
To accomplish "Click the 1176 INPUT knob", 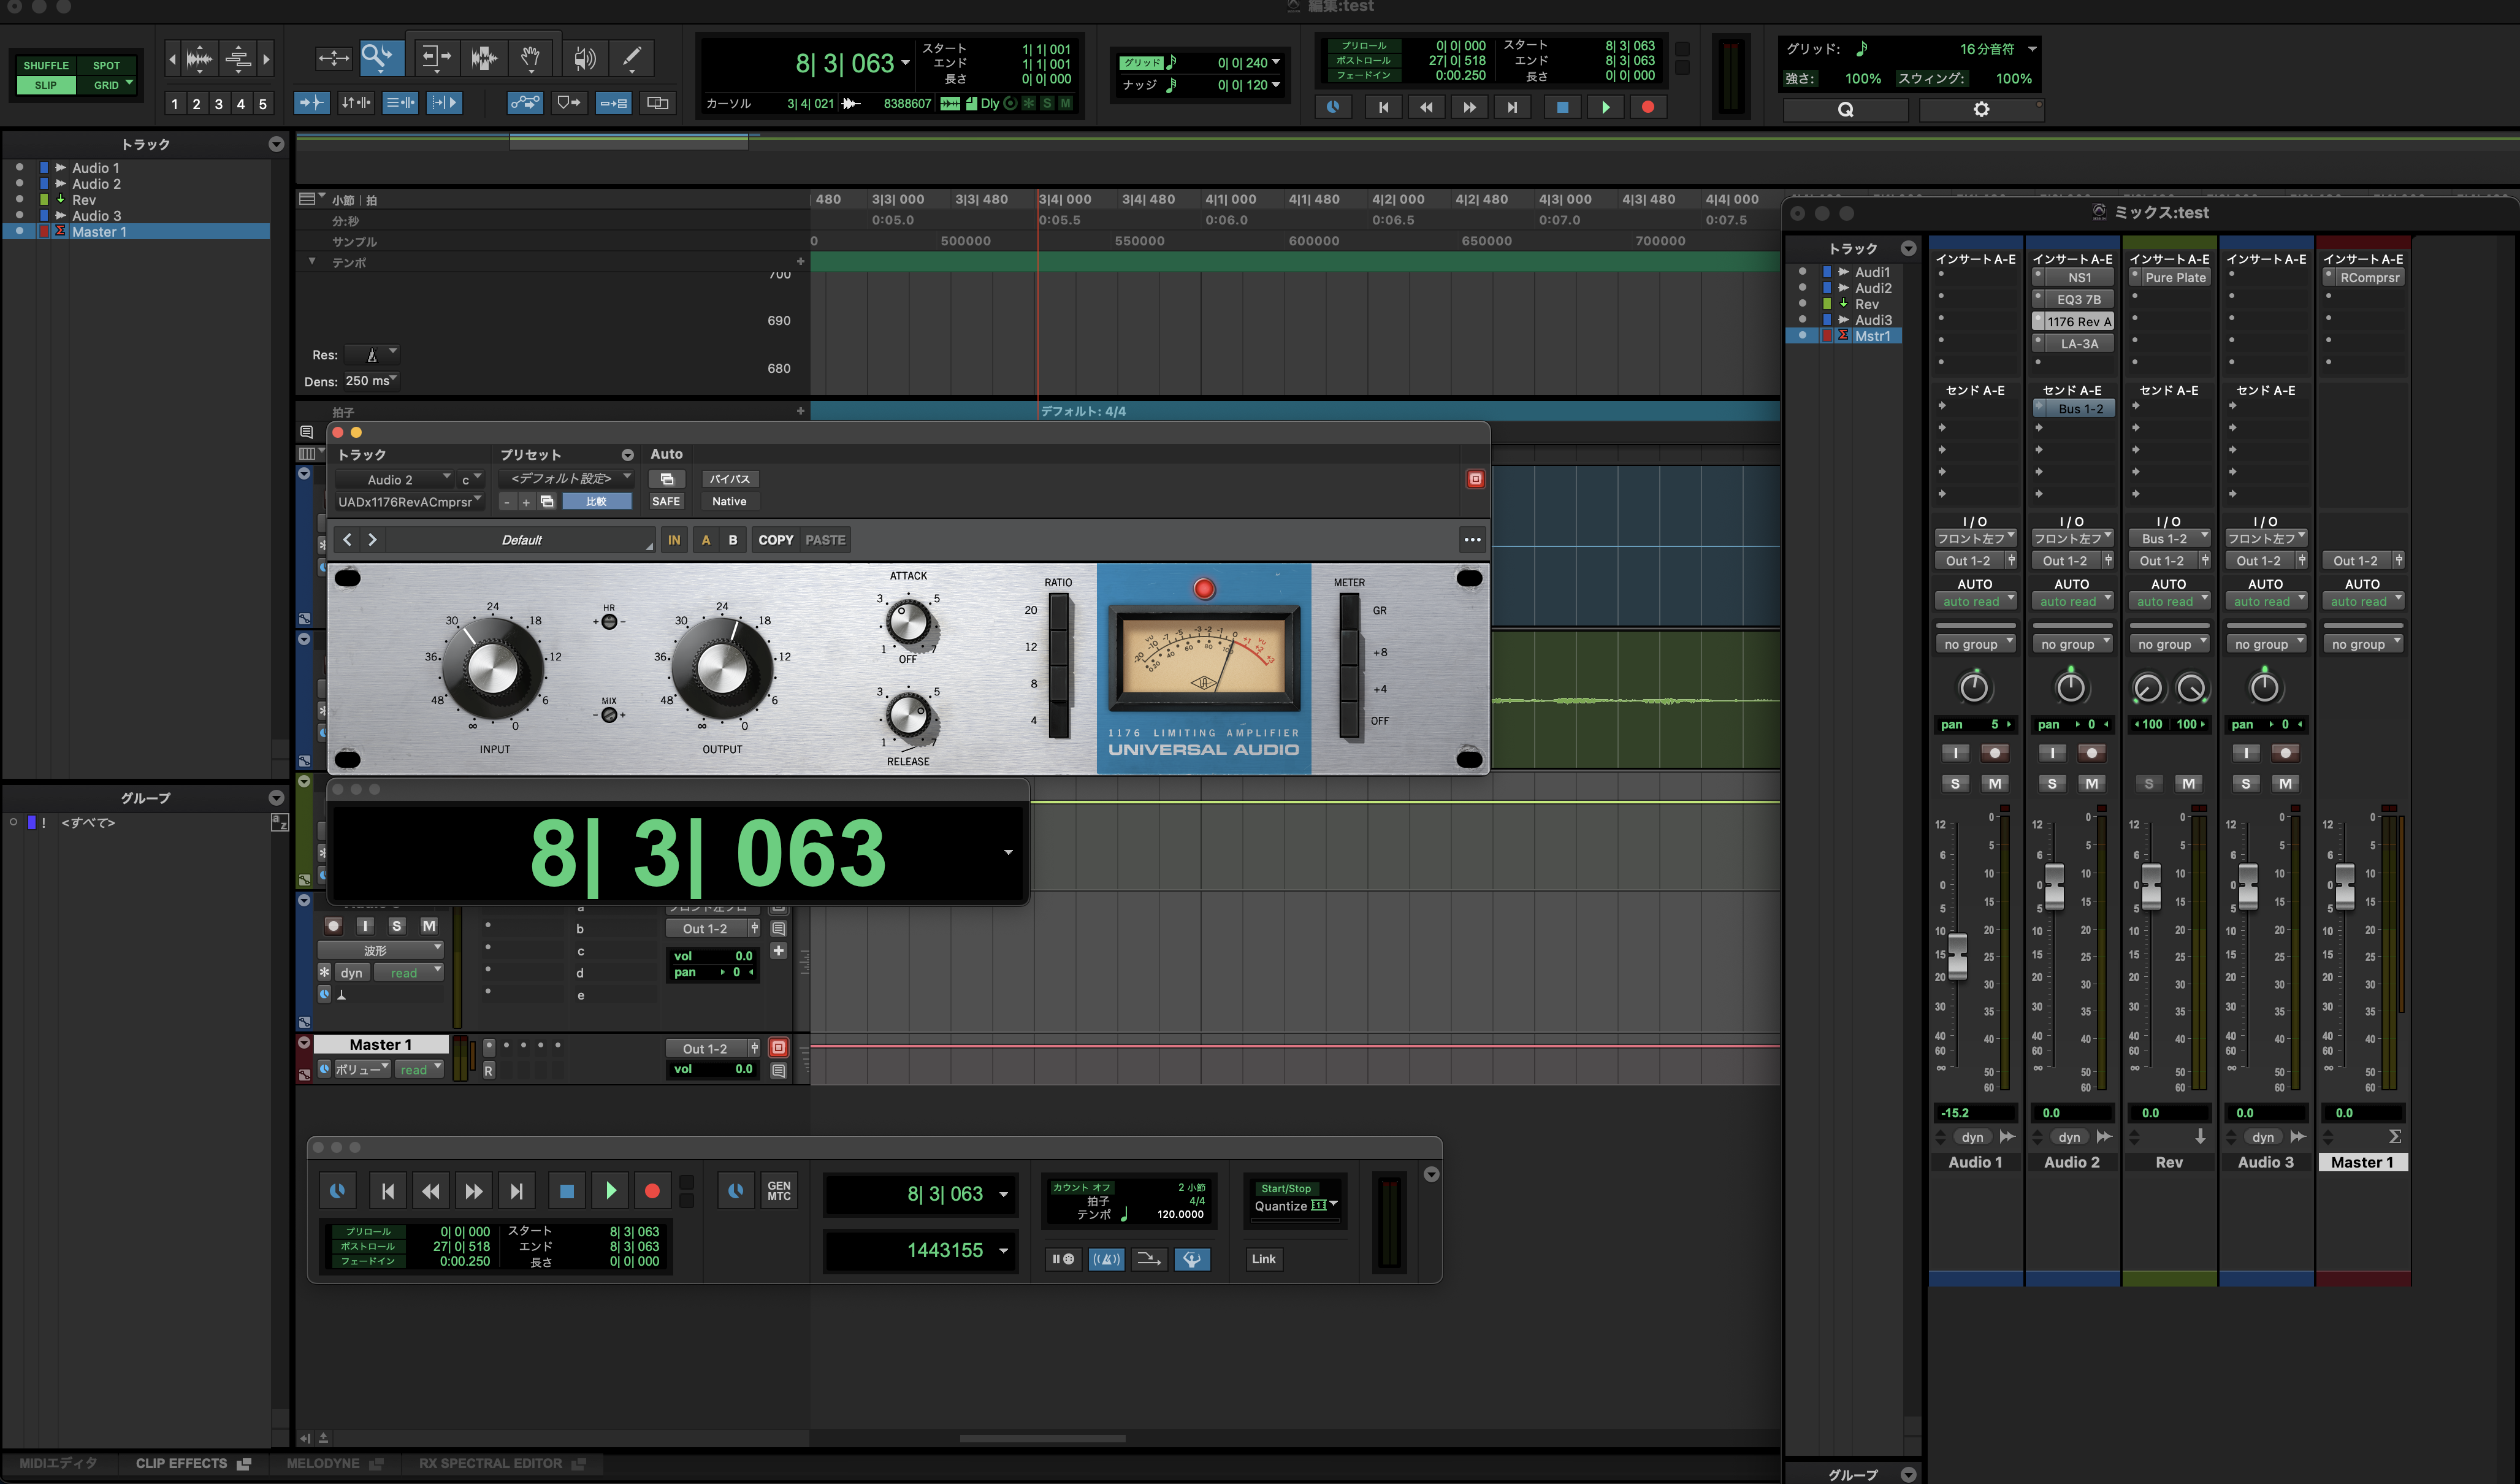I will click(492, 669).
